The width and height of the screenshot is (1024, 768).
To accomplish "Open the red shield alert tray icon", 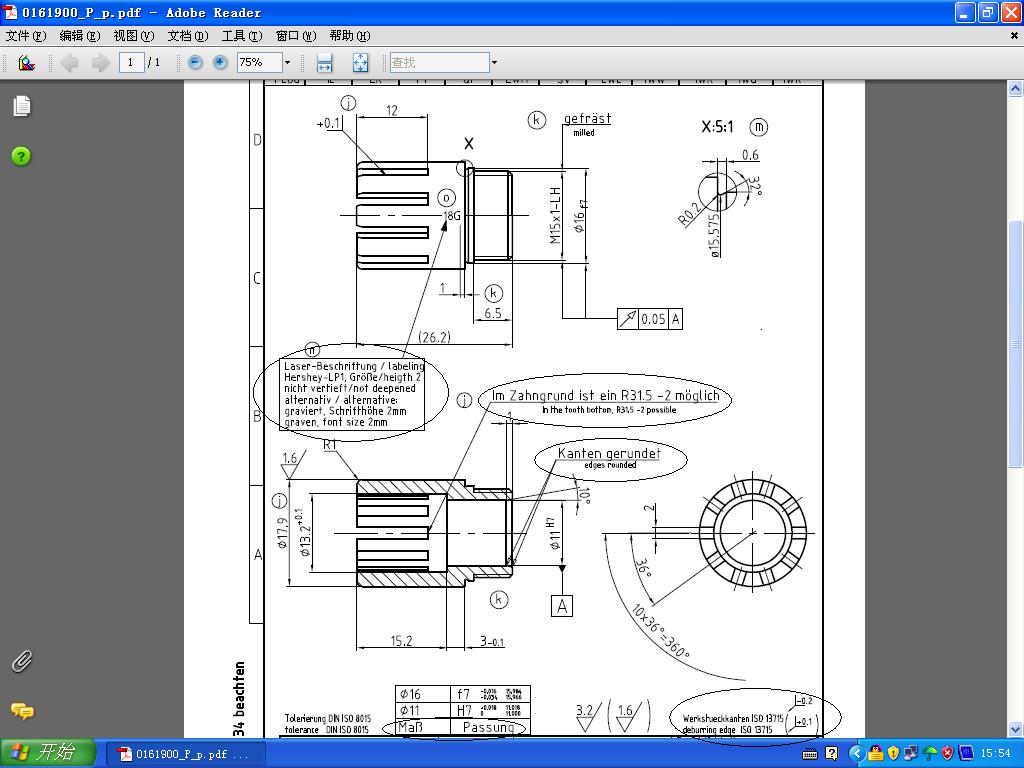I will (x=947, y=754).
